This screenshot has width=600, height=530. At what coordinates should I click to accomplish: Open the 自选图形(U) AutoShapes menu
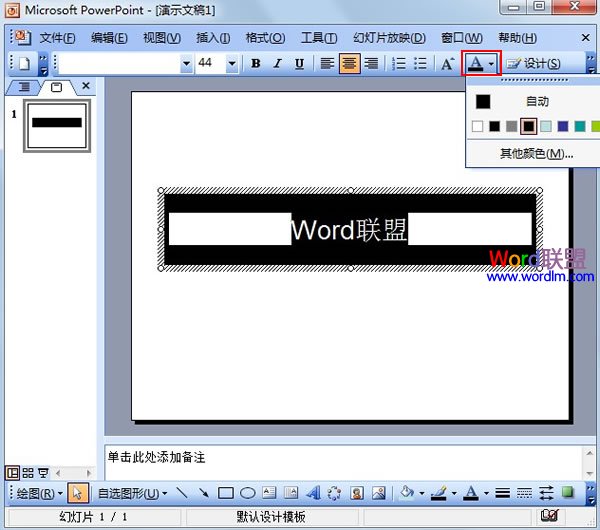tap(132, 493)
